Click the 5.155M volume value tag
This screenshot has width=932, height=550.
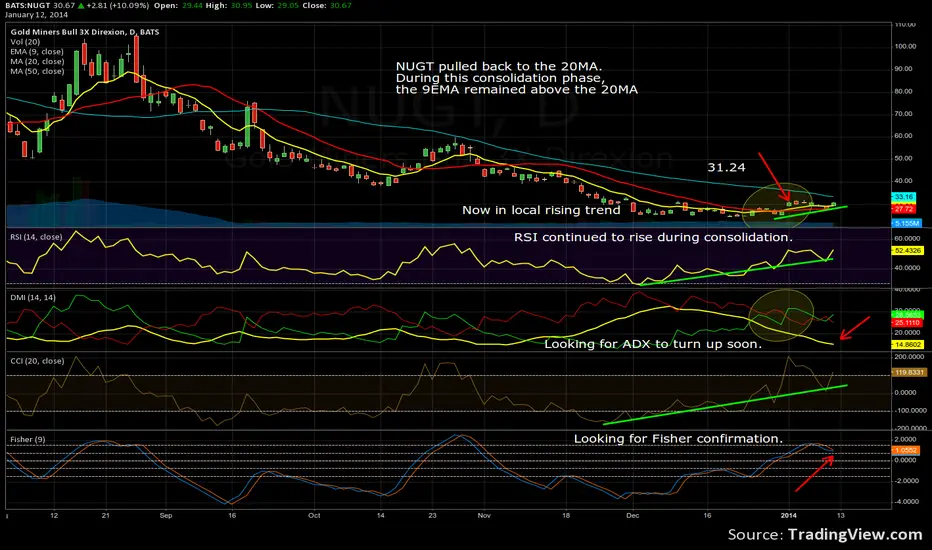906,223
